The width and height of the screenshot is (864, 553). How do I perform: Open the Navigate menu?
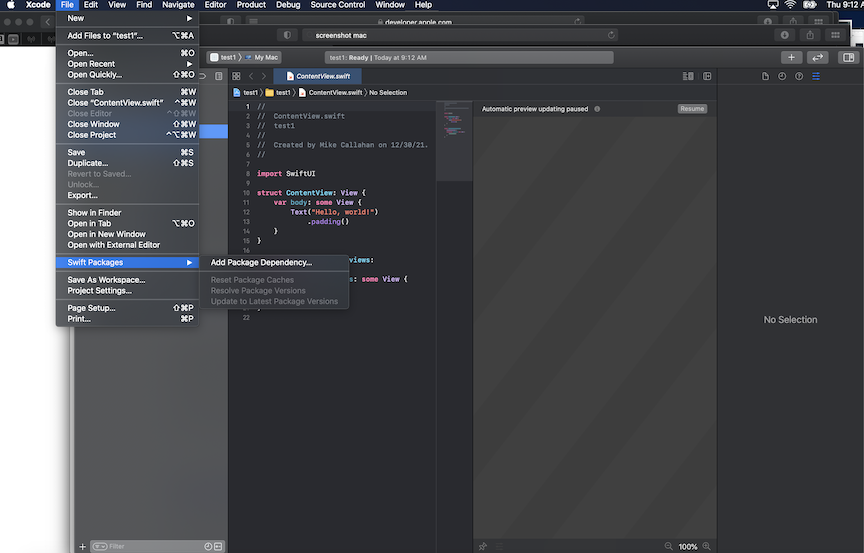(178, 5)
